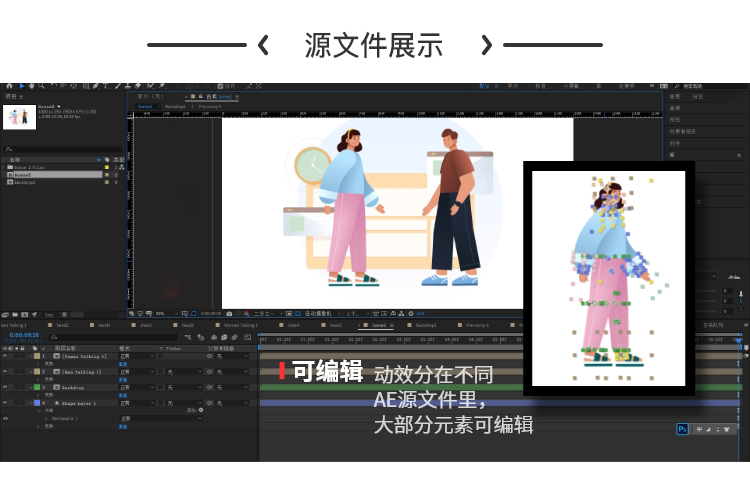
Task: Click the Home icon in the toolbar
Action: pos(10,86)
